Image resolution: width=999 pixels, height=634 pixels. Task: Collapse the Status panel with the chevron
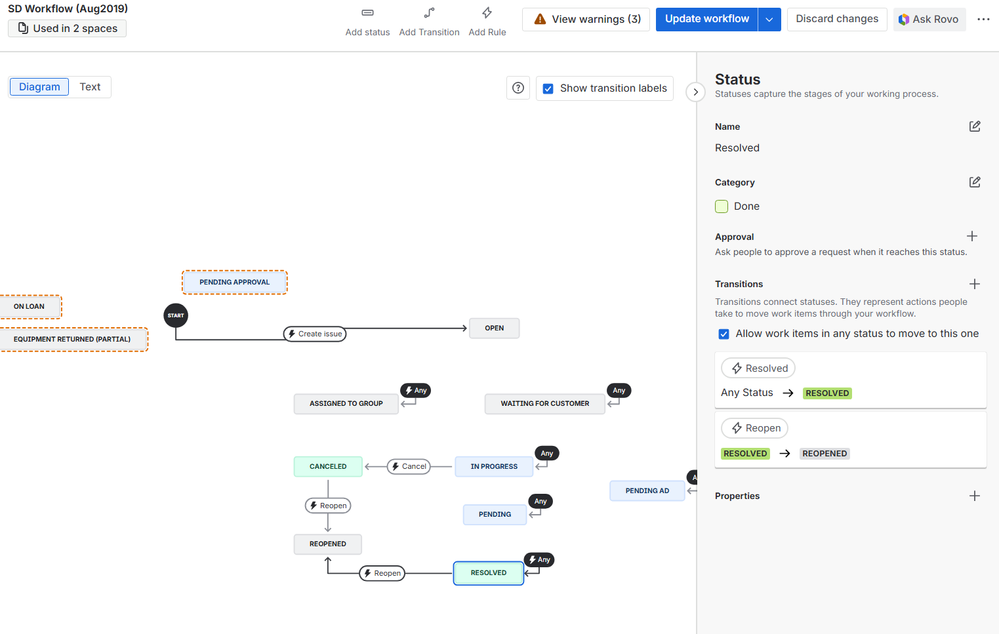(696, 90)
